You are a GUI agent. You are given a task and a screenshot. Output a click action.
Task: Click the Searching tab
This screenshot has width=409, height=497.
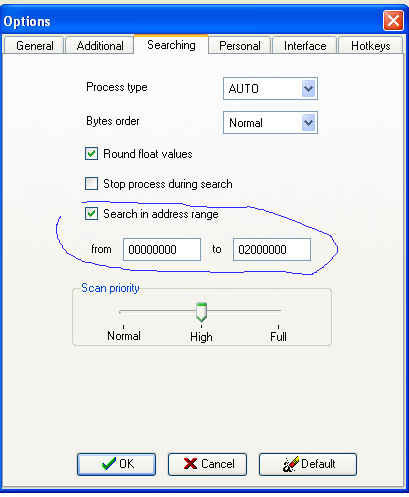[171, 45]
